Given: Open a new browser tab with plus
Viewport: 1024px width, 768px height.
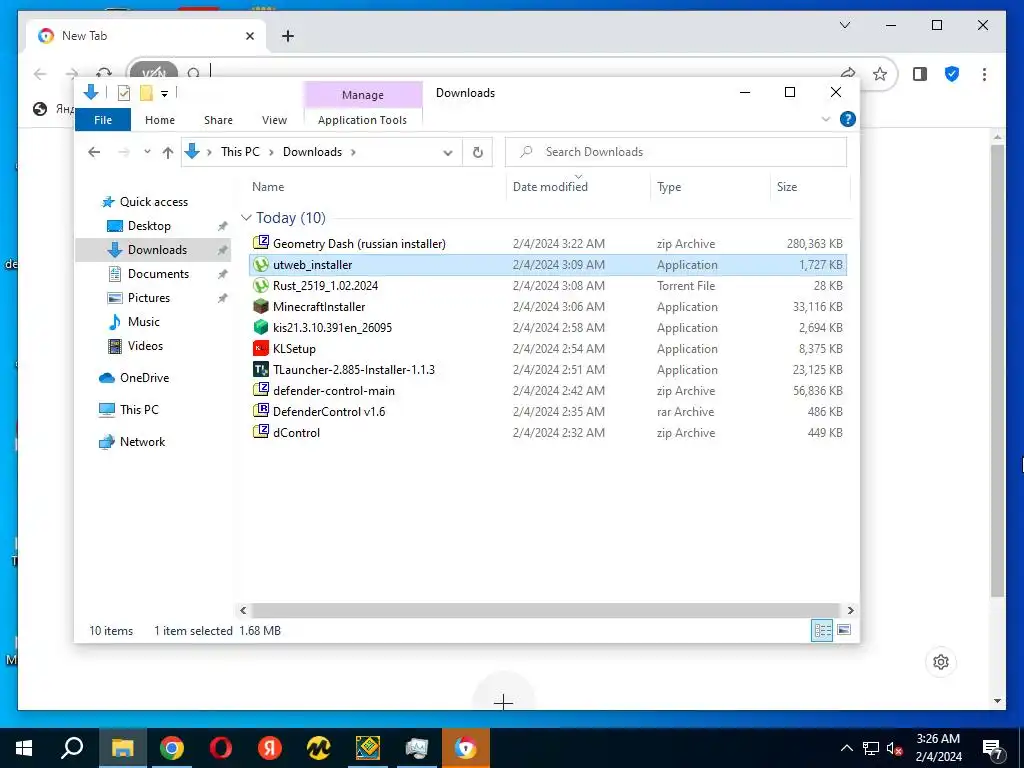Looking at the screenshot, I should point(288,36).
